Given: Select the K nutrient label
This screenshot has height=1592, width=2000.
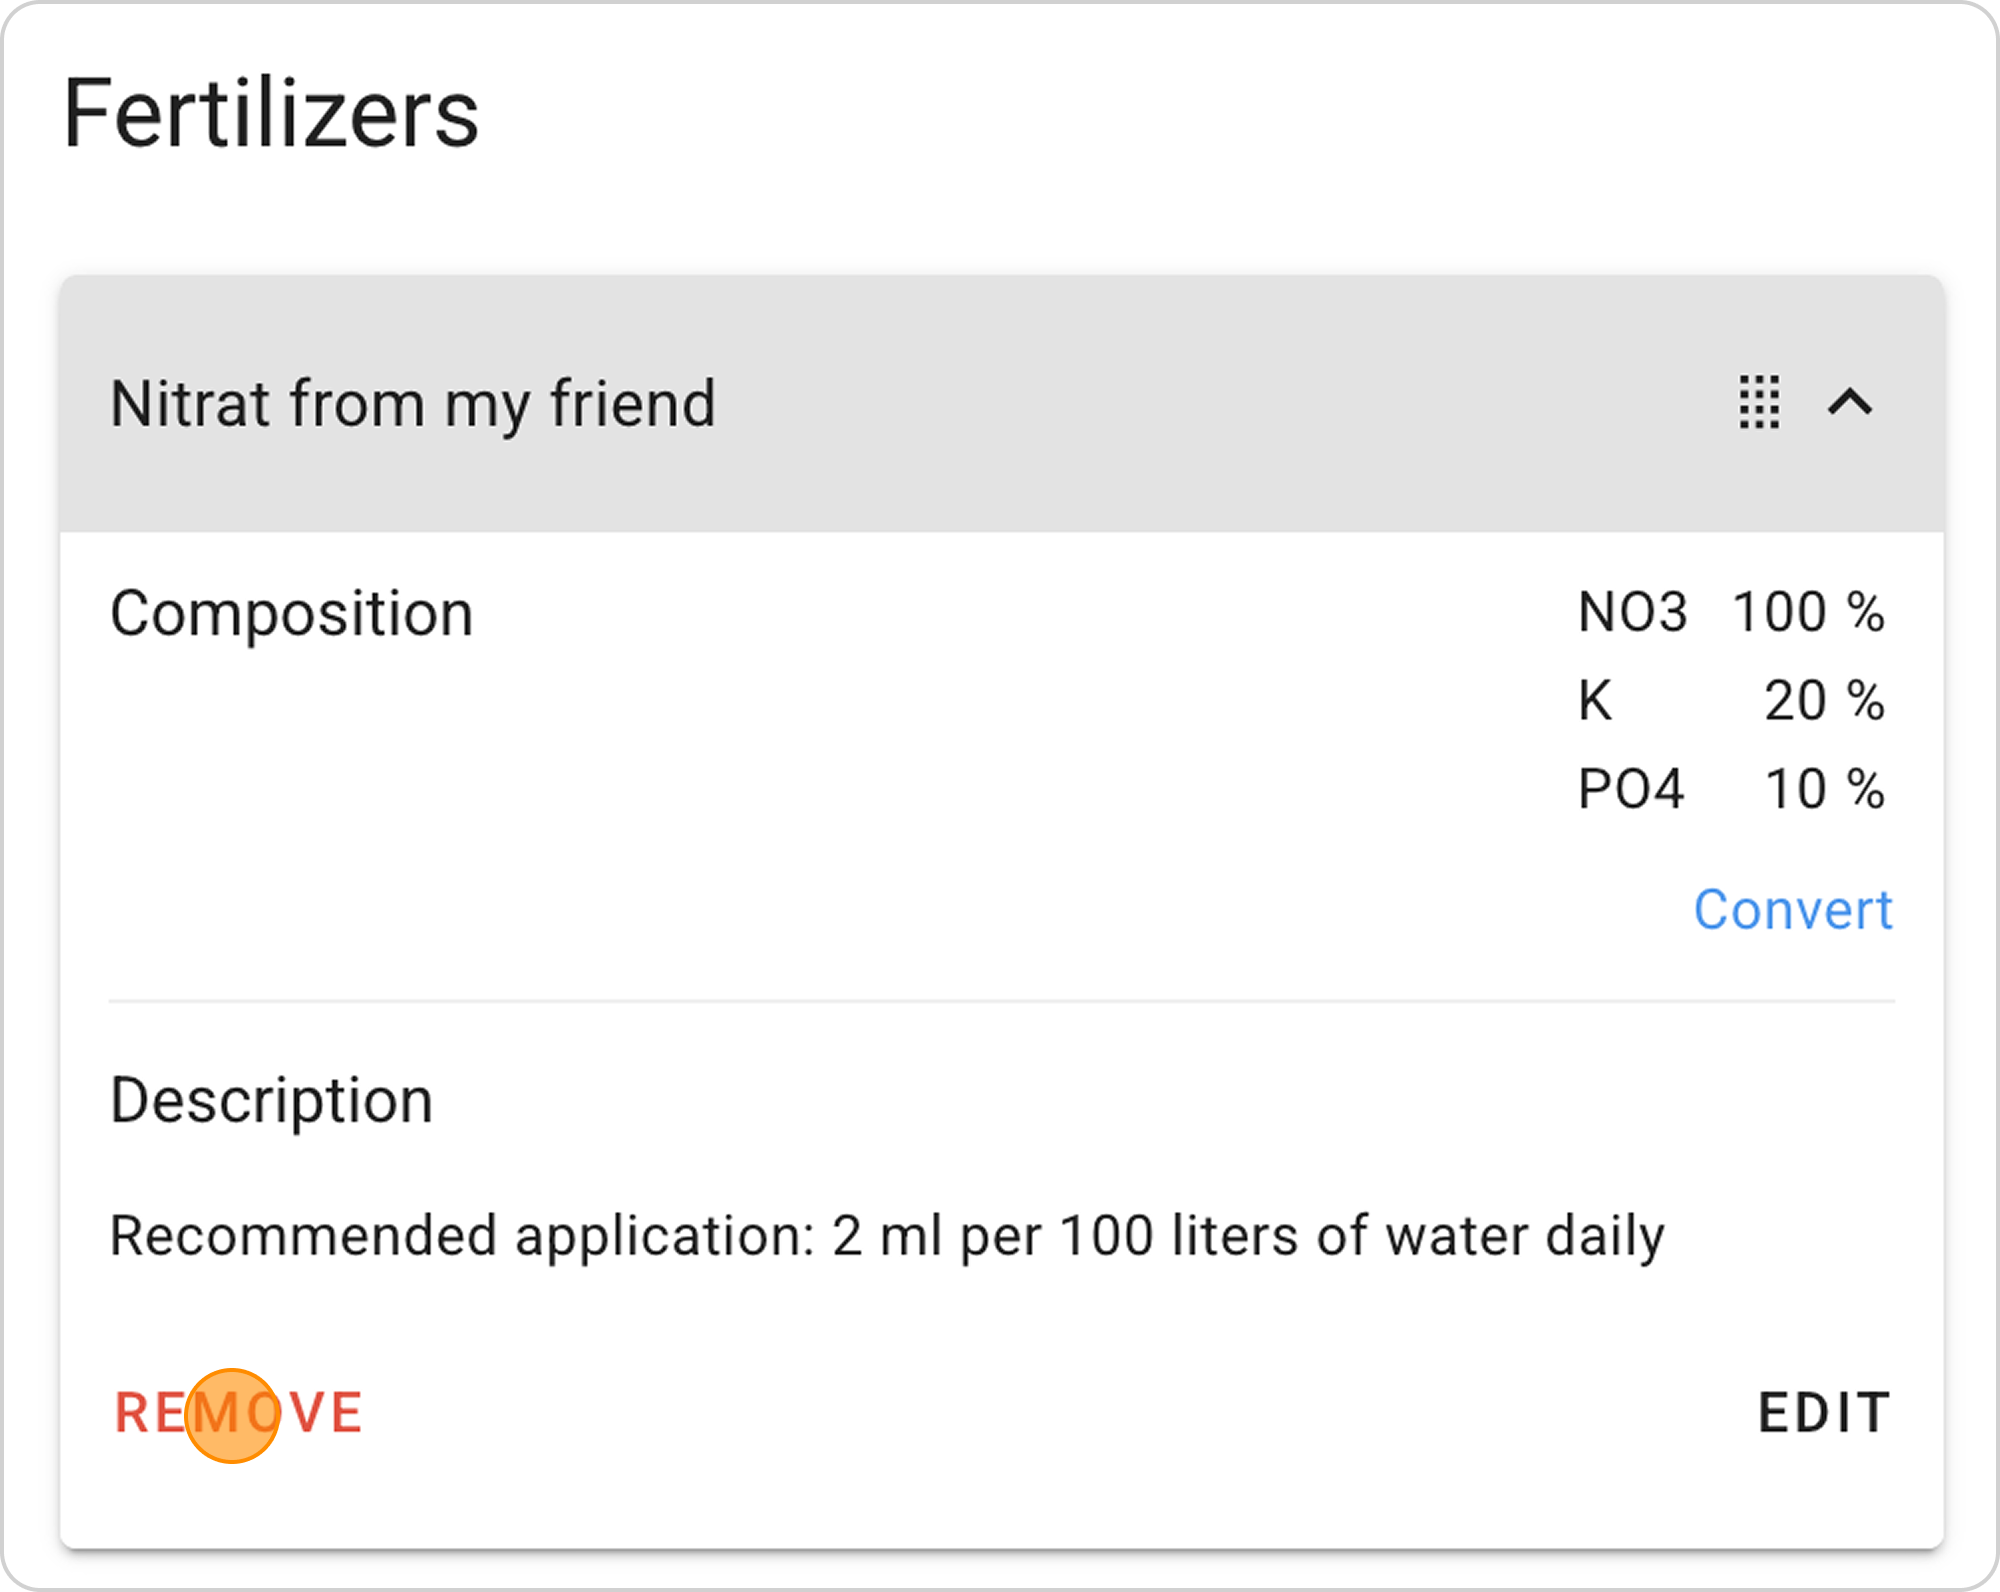Looking at the screenshot, I should (1595, 700).
